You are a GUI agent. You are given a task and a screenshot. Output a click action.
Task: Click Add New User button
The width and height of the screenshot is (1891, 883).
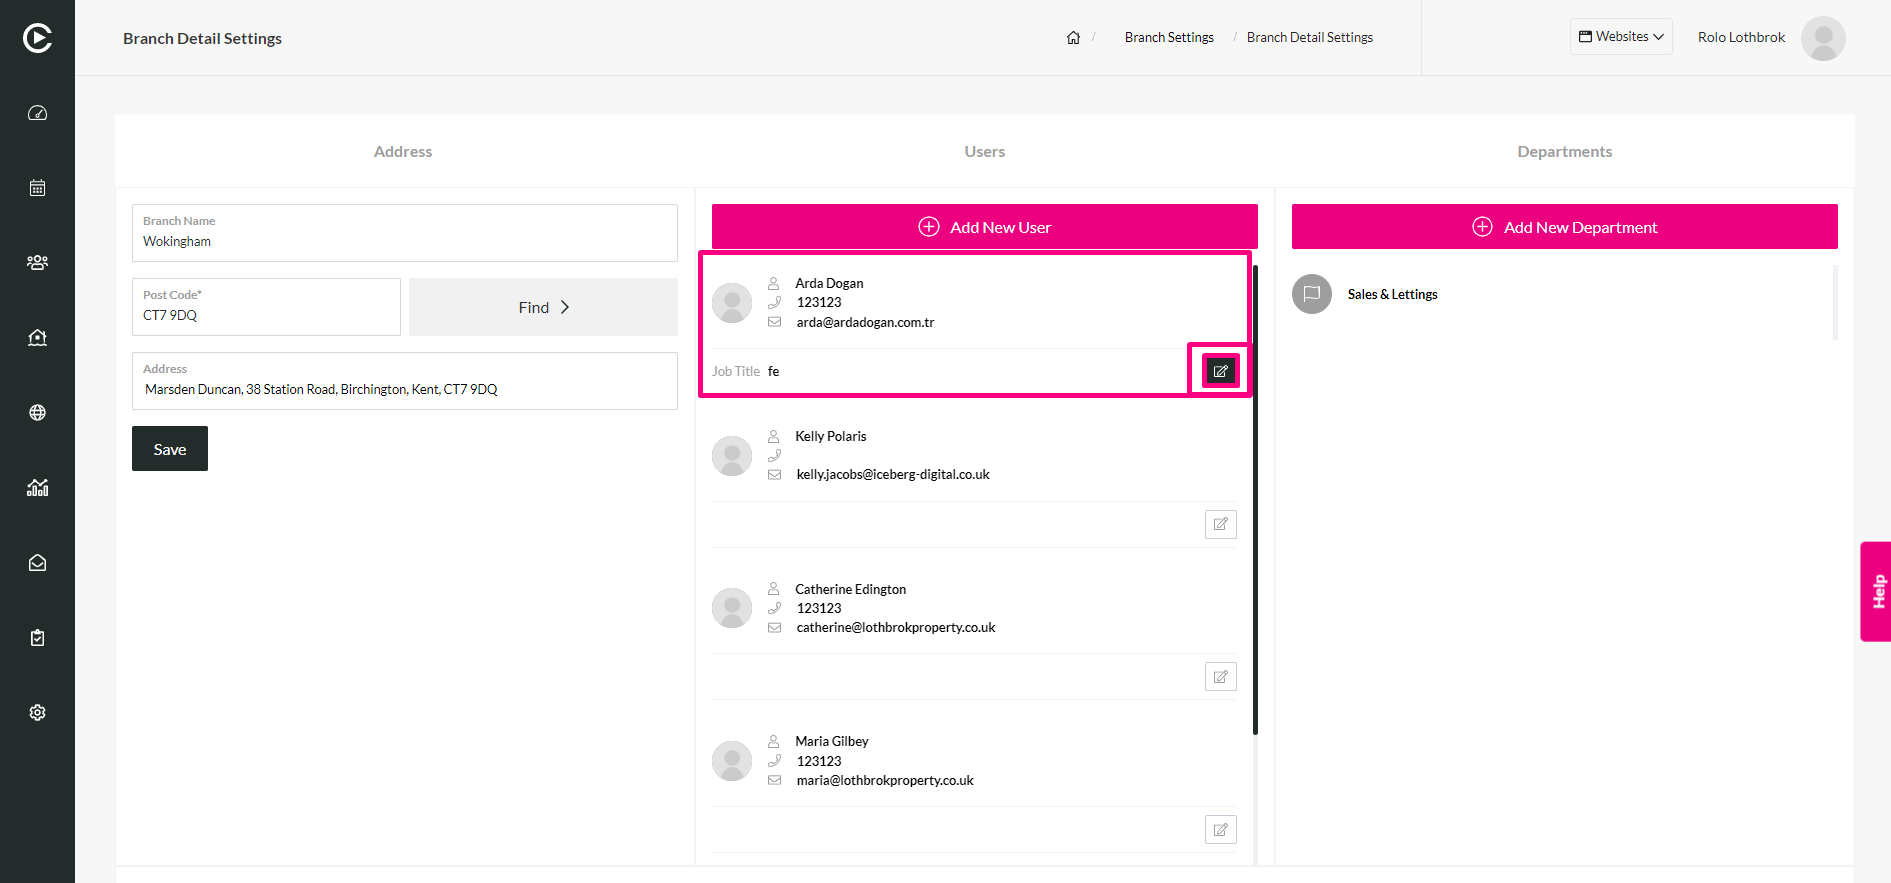click(x=985, y=227)
